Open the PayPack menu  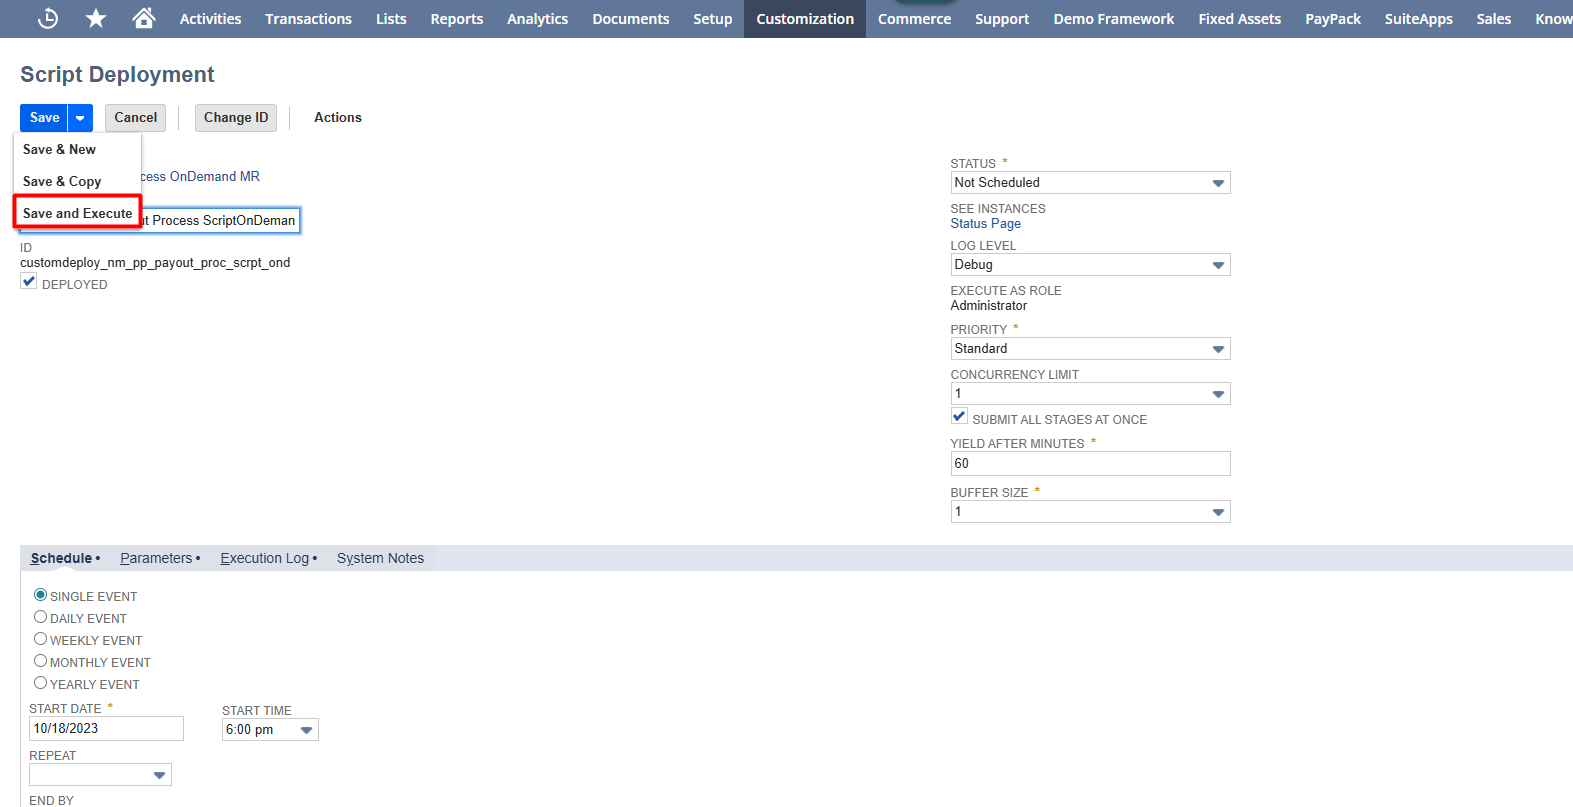click(x=1333, y=19)
